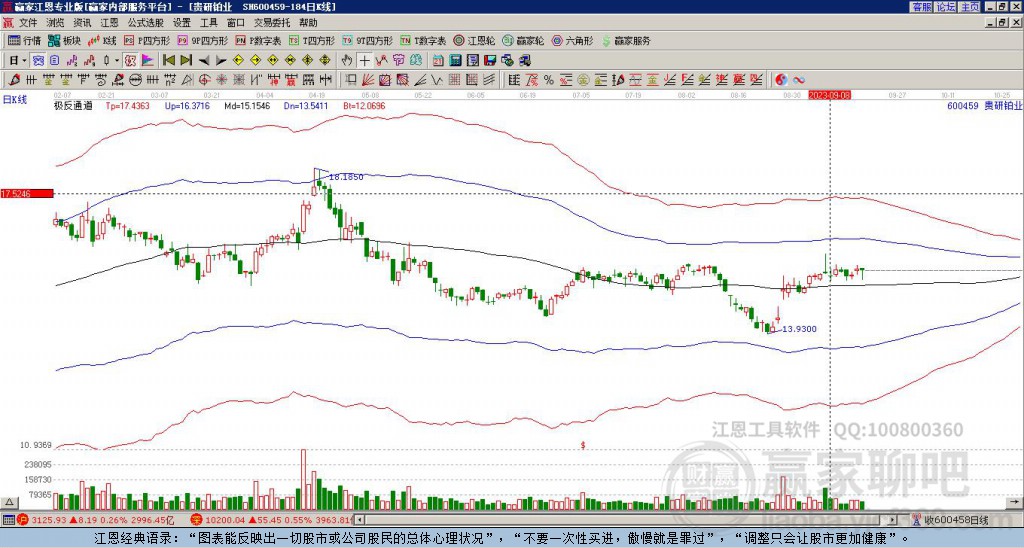
Task: Open the 浏览 menu
Action: 56,23
